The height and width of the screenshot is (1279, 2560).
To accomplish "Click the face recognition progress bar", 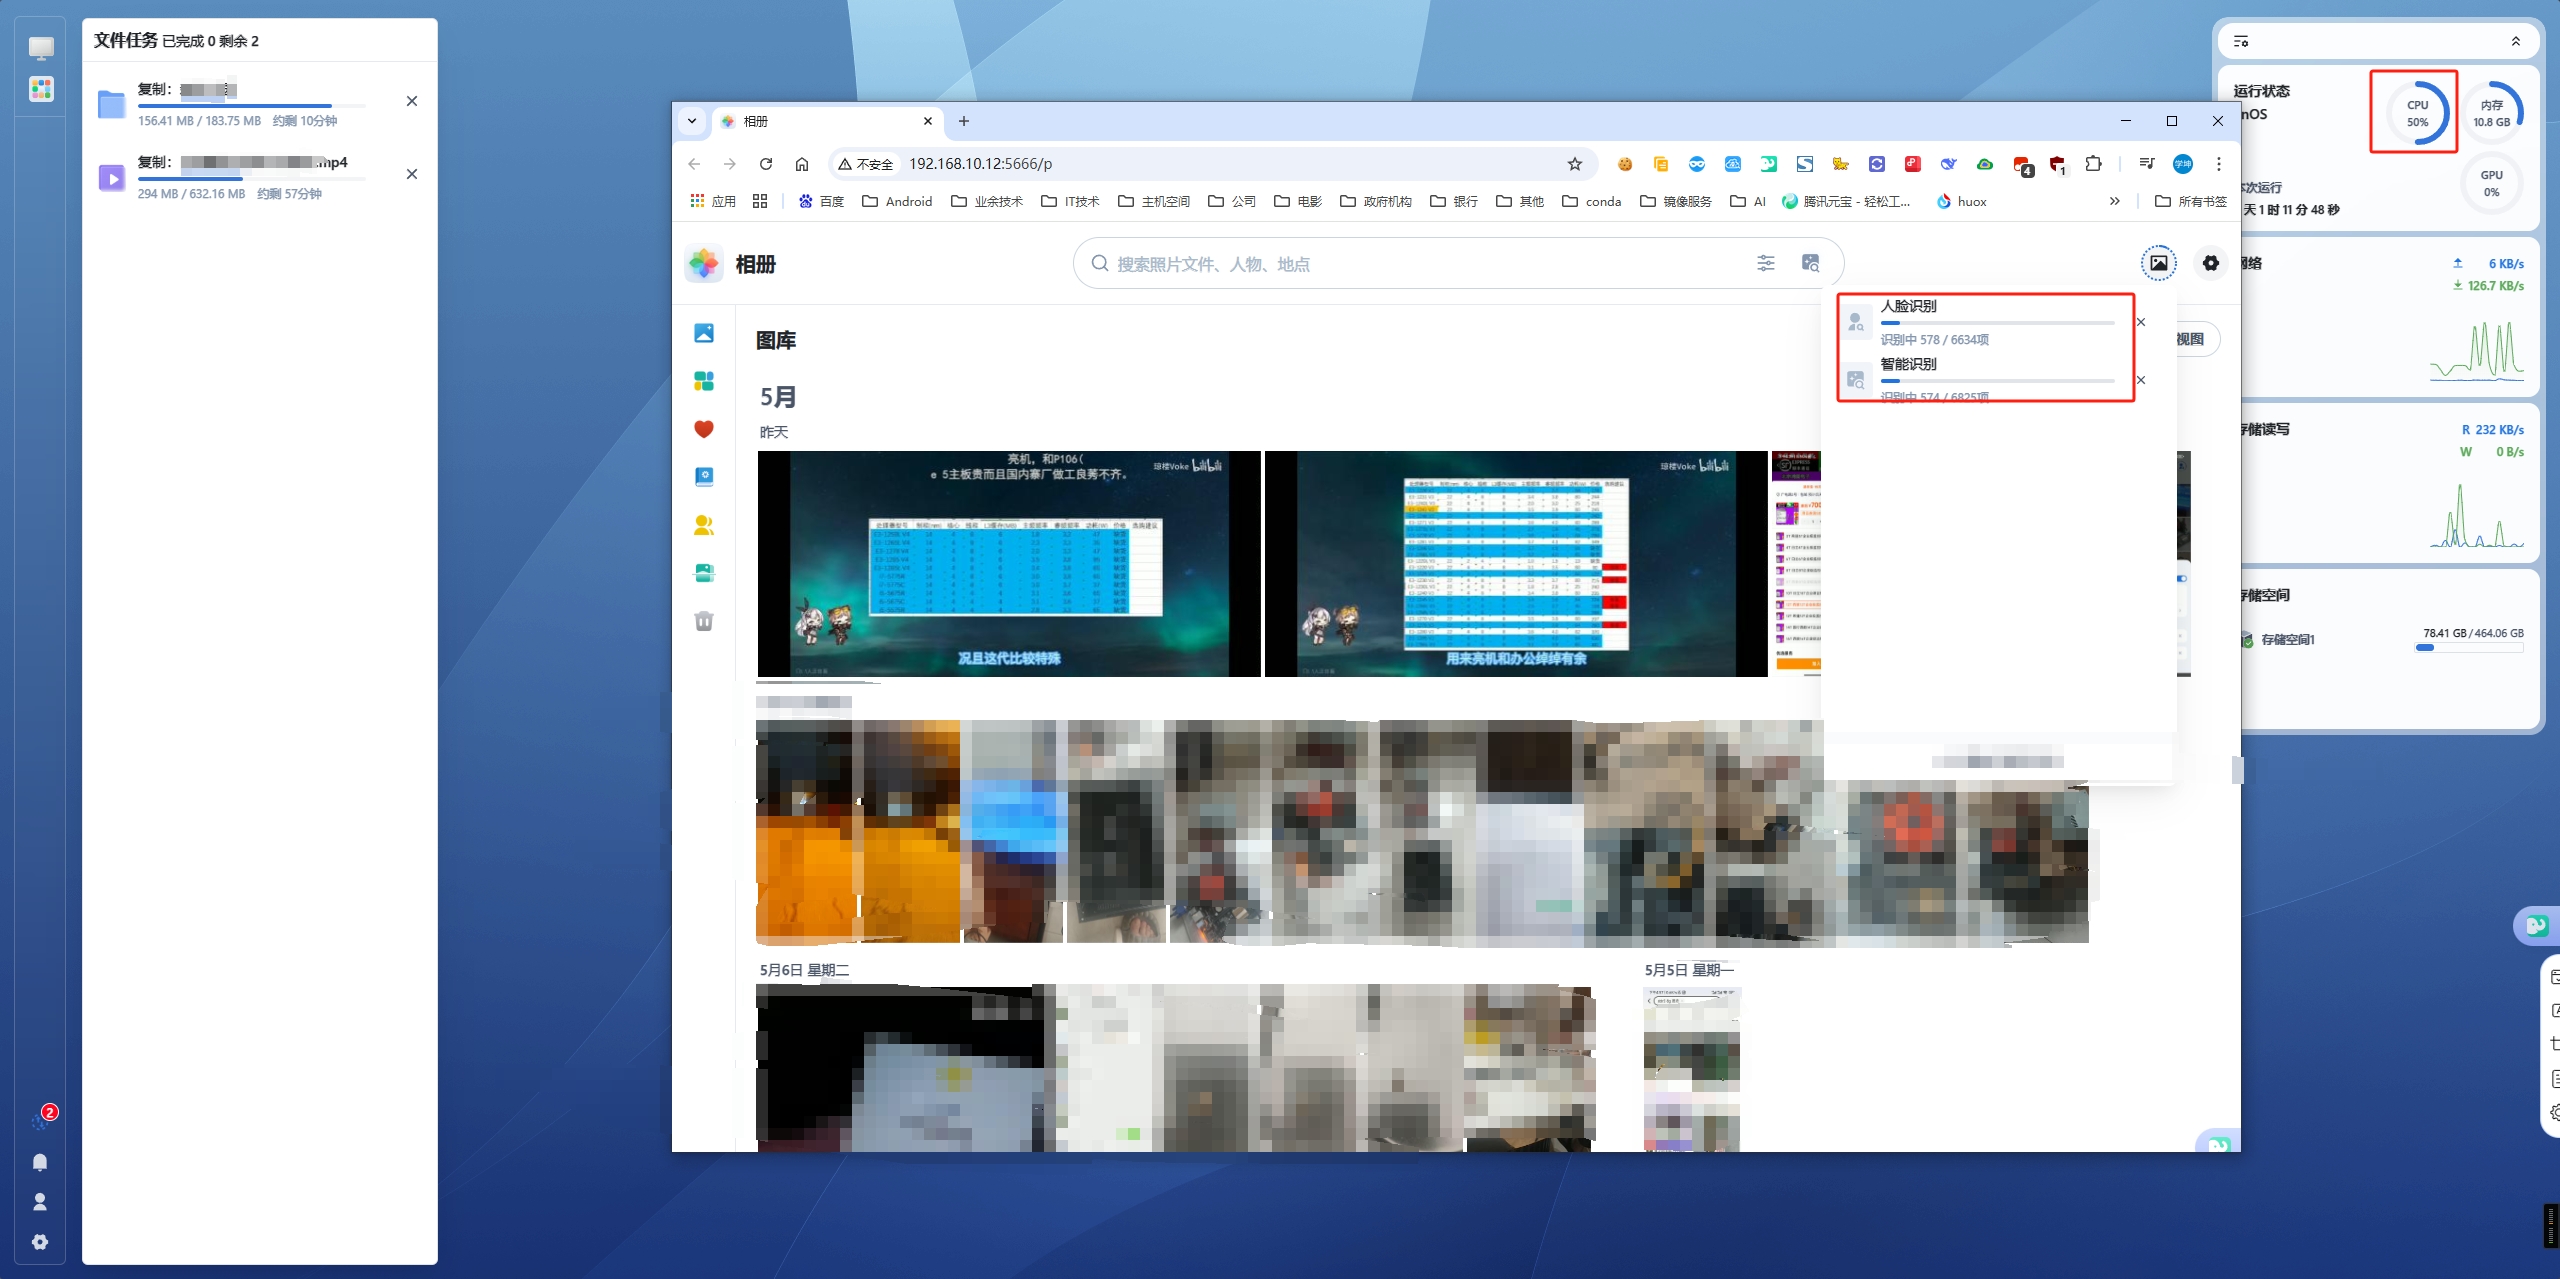I will click(x=1997, y=323).
